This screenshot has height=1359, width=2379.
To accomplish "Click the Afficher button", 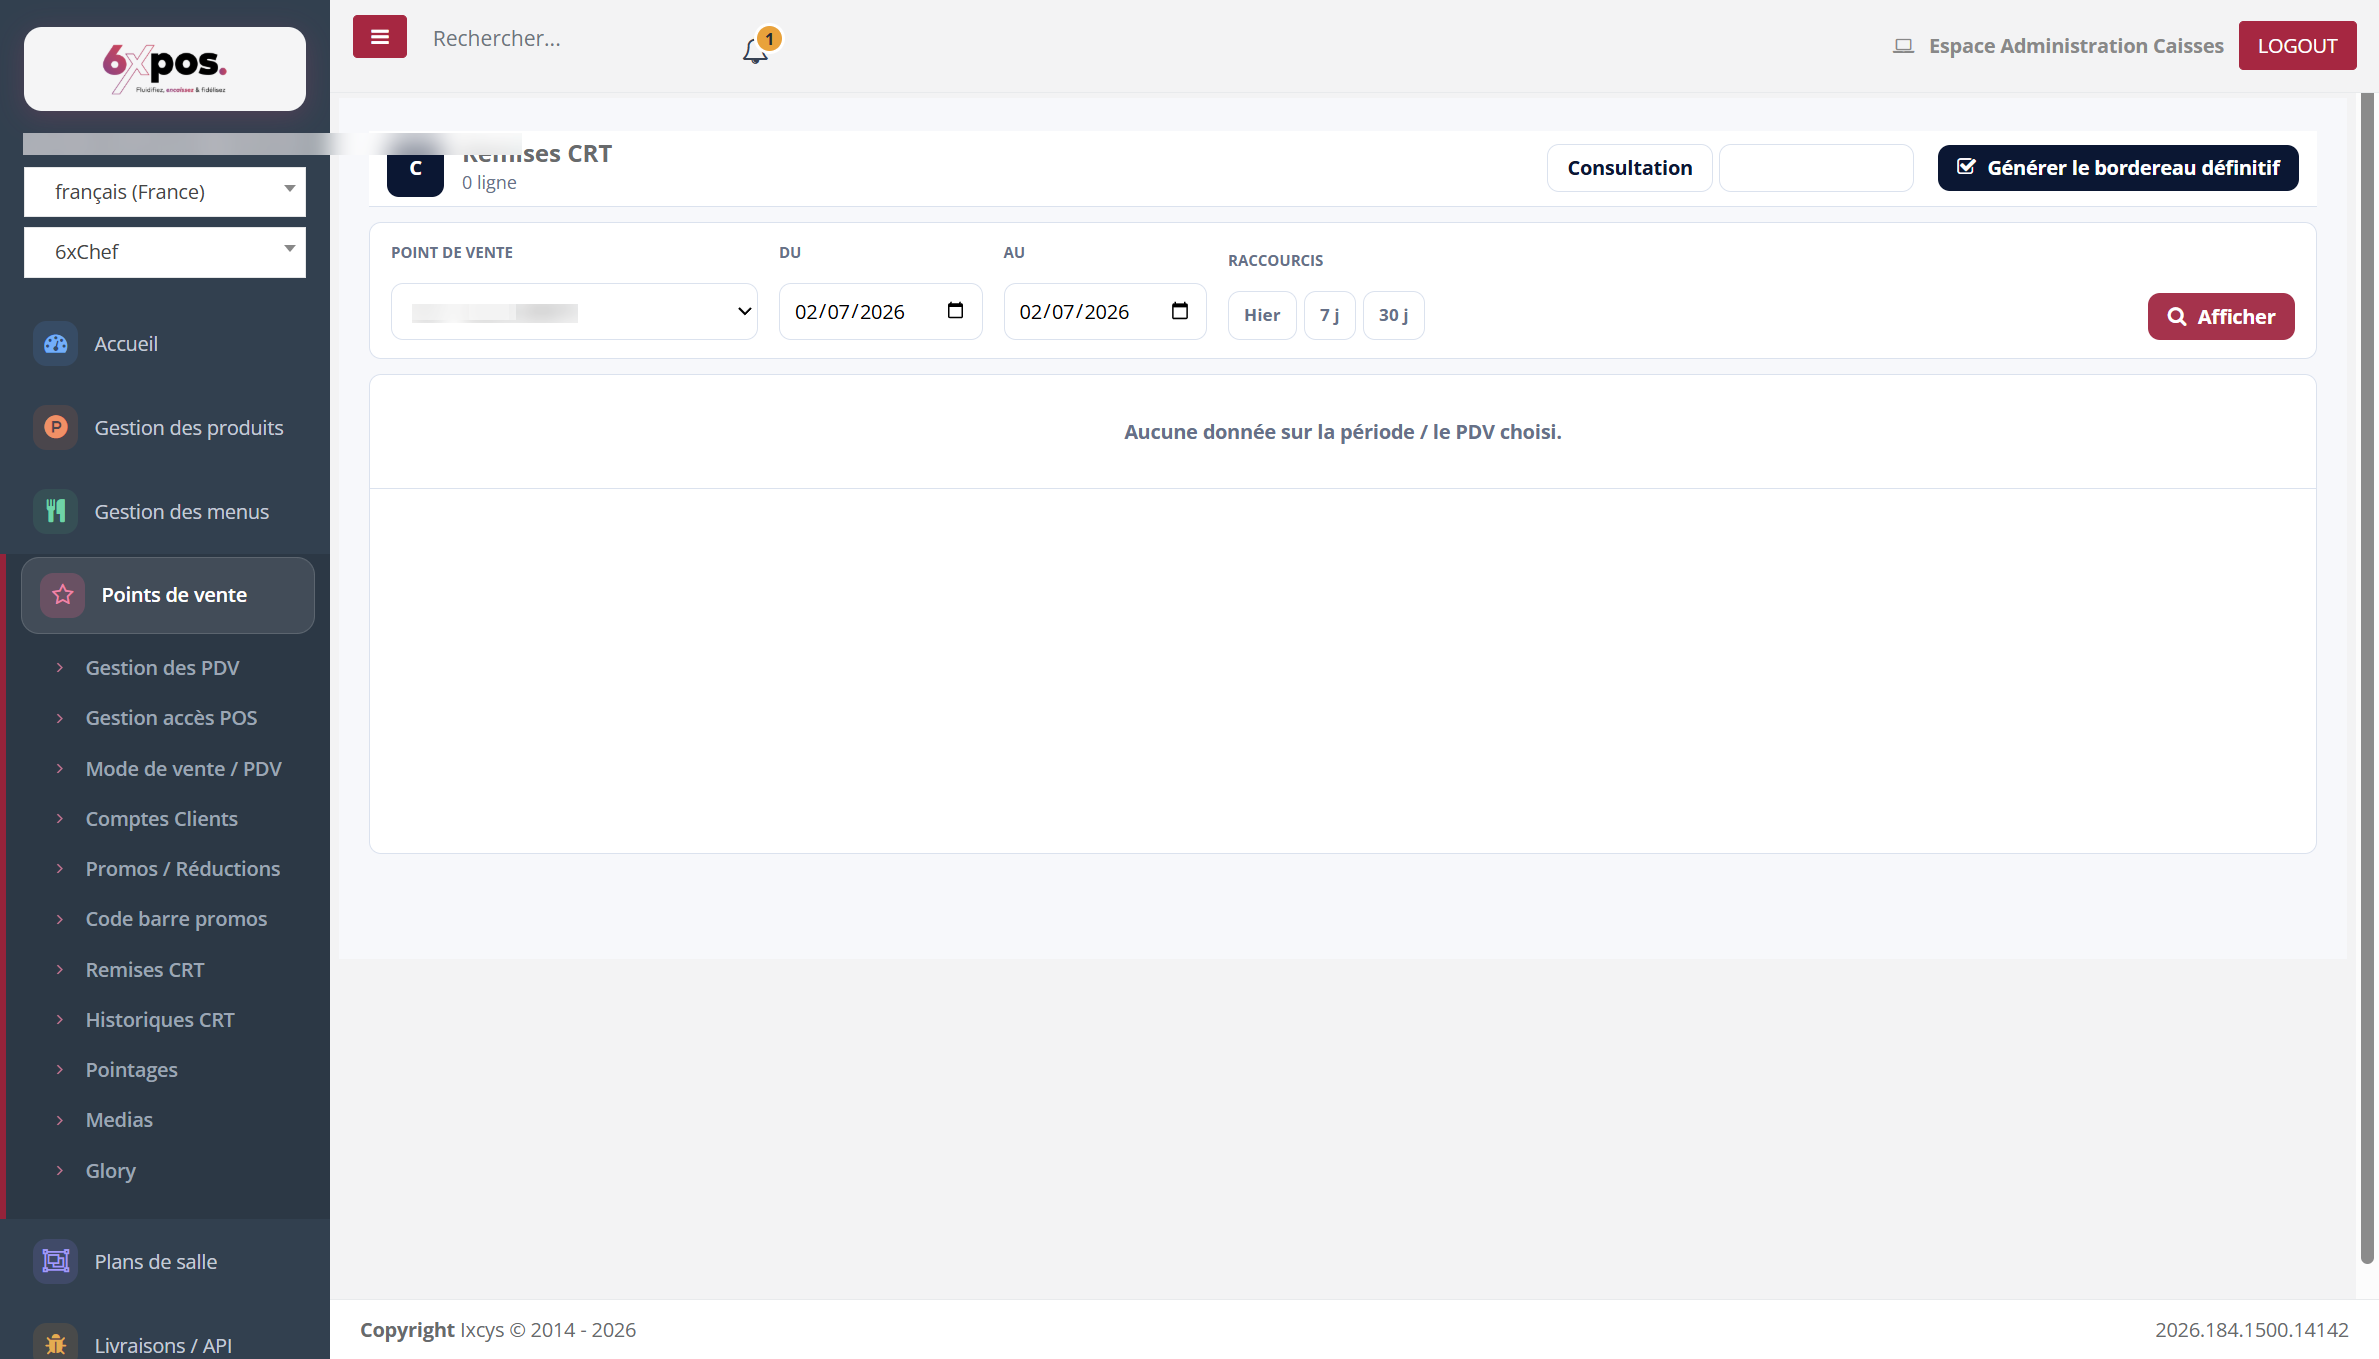I will tap(2221, 317).
